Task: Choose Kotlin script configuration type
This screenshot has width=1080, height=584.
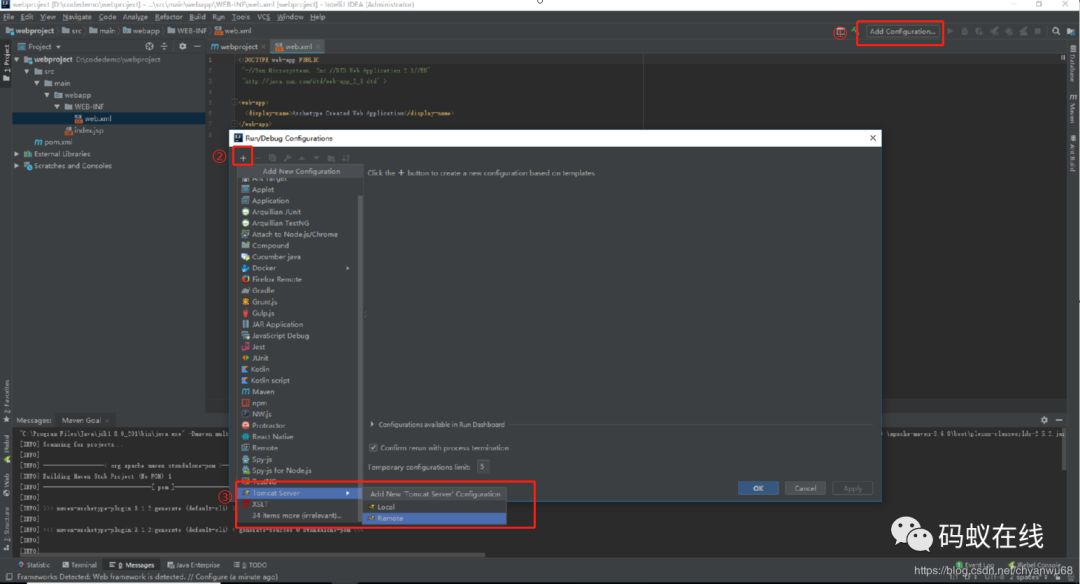Action: click(270, 380)
